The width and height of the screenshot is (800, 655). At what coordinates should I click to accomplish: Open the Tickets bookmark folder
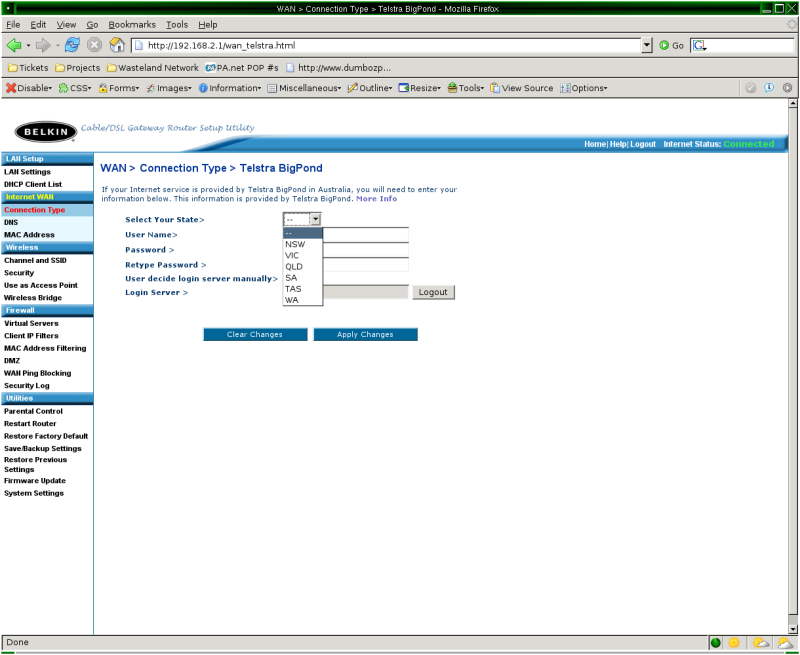28,67
